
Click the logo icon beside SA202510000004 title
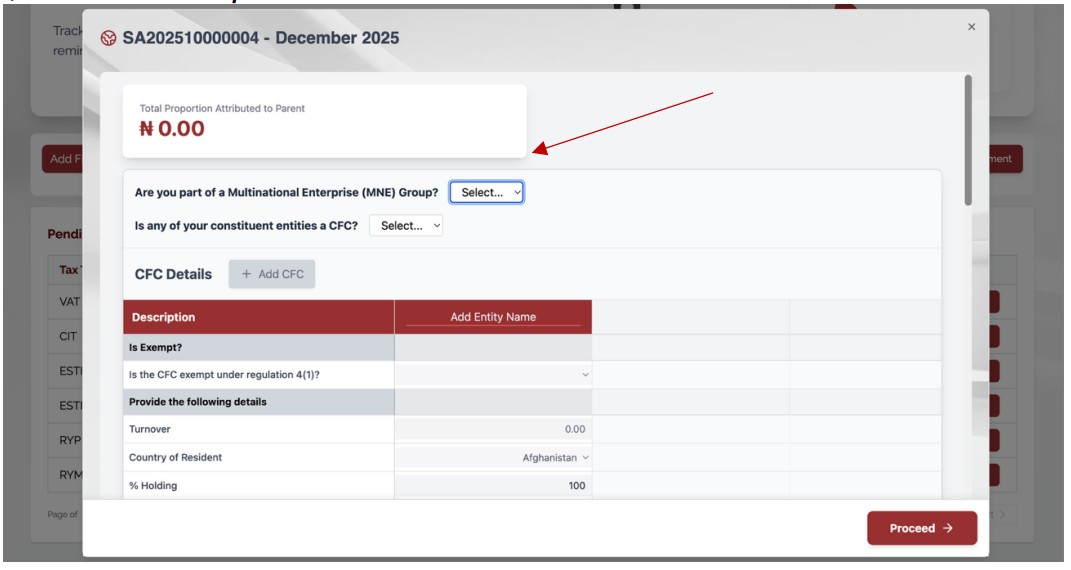(x=108, y=39)
